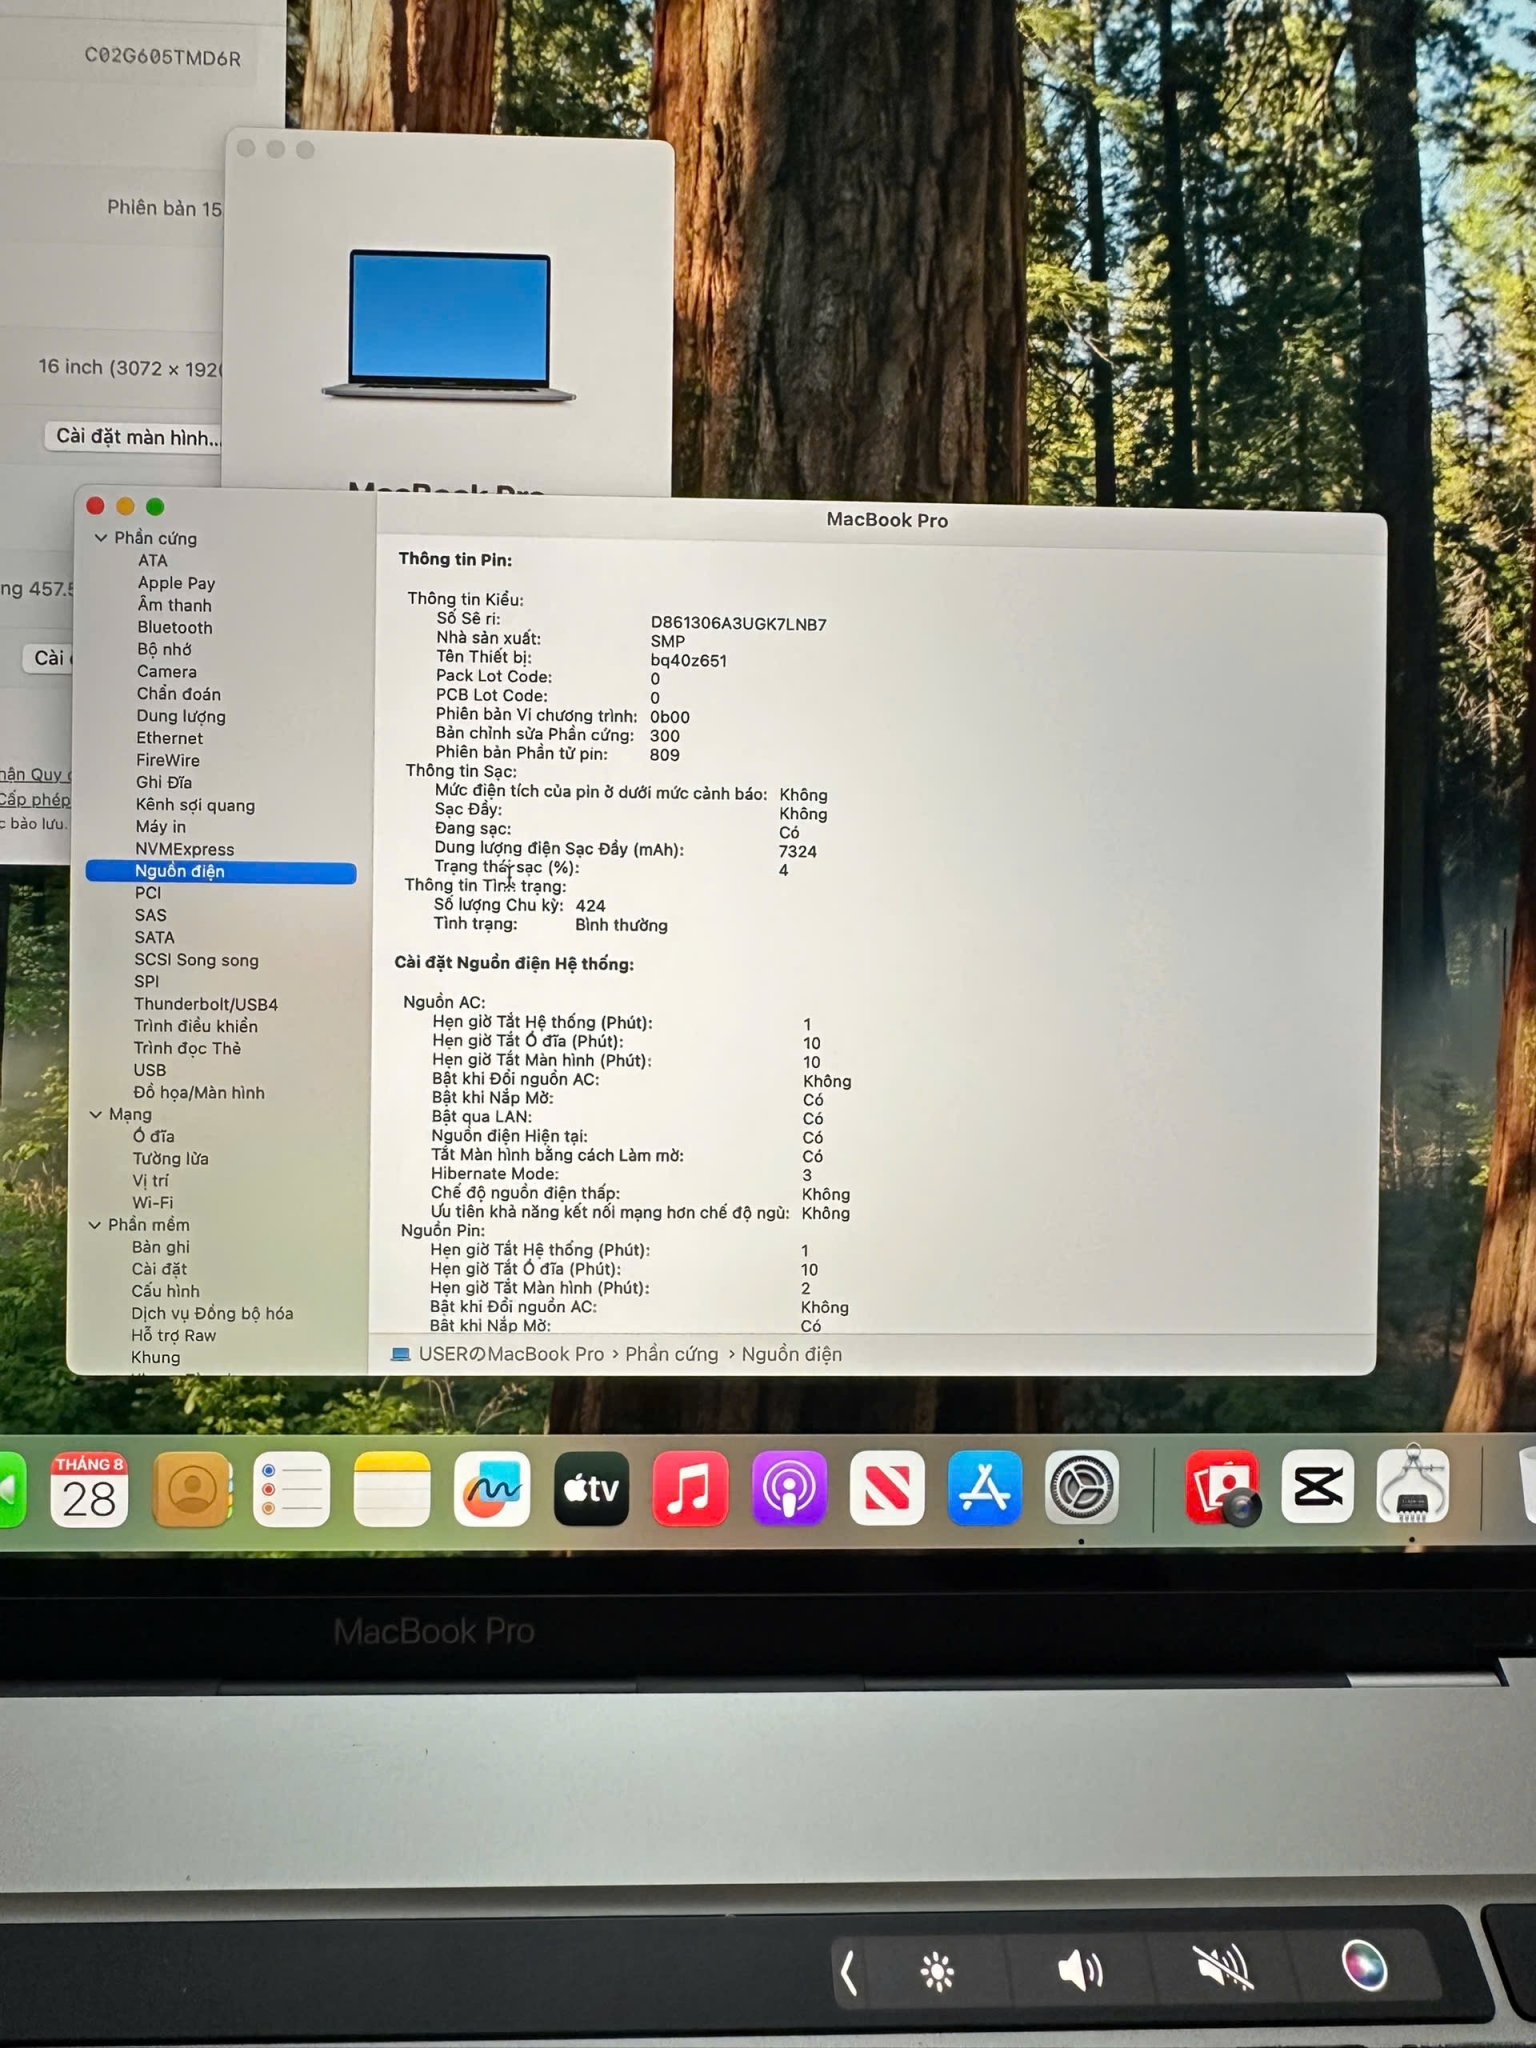The width and height of the screenshot is (1536, 2048).
Task: Click Phần cứng in path bar
Action: (x=672, y=1354)
